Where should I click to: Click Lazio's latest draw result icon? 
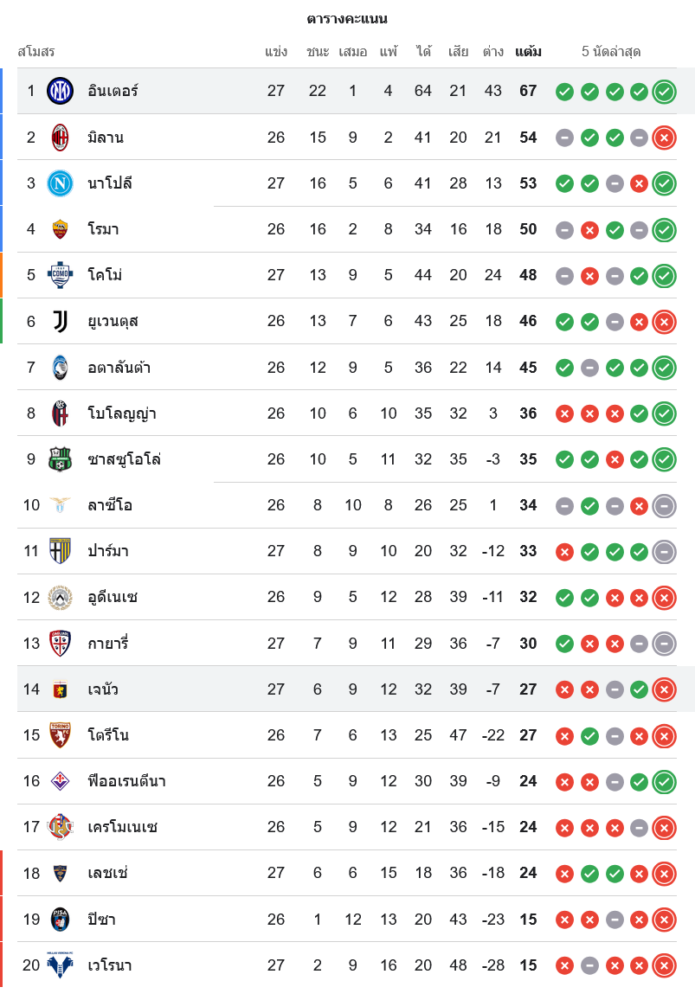(663, 506)
